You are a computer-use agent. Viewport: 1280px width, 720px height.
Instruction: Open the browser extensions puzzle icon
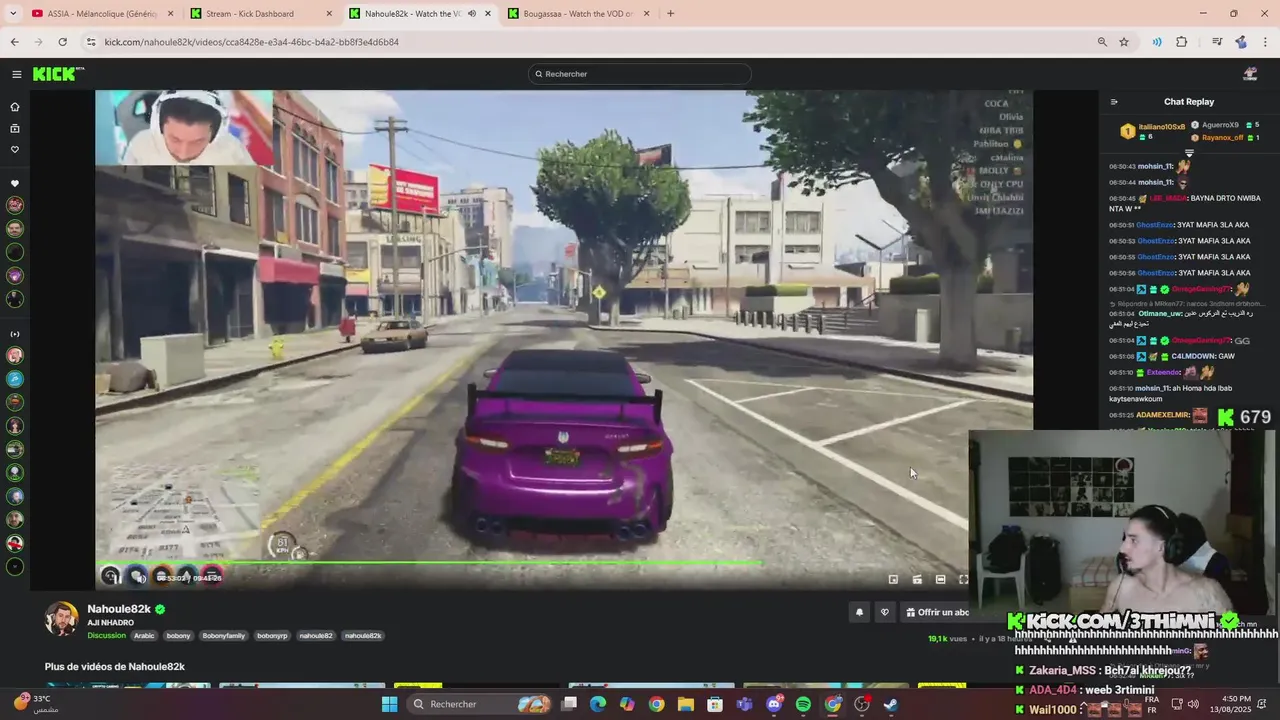point(1182,42)
